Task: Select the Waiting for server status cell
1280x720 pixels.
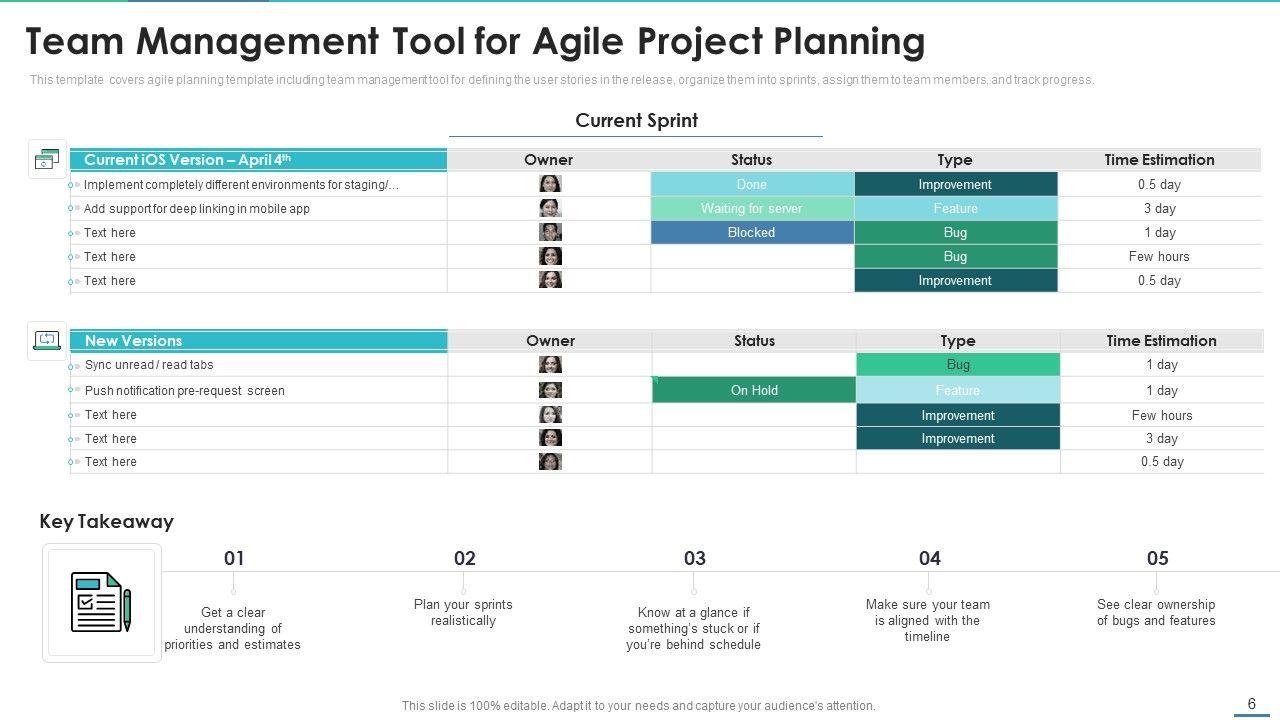Action: (x=752, y=208)
